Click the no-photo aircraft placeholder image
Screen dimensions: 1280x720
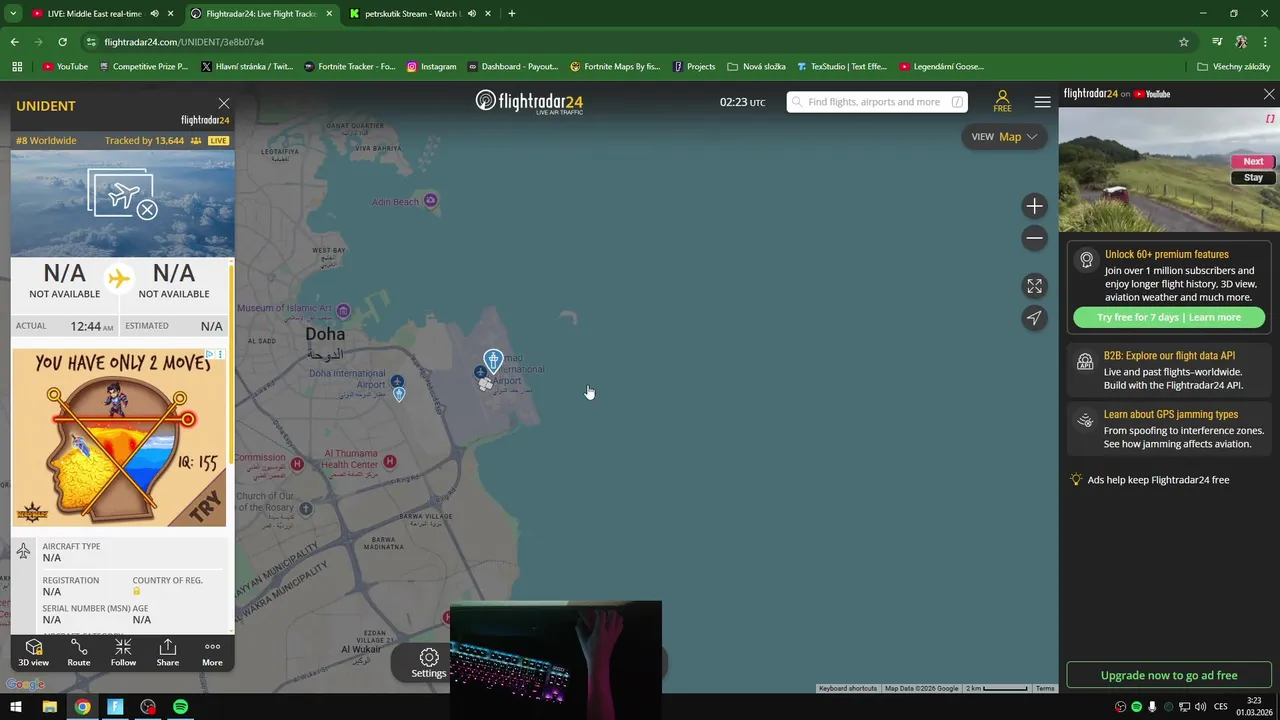[122, 194]
